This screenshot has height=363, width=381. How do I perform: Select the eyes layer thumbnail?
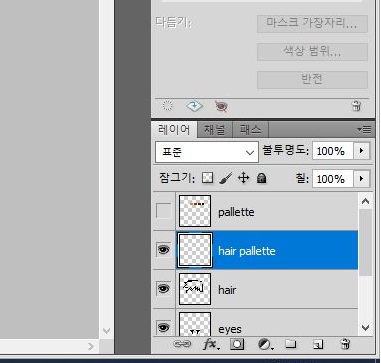point(195,324)
